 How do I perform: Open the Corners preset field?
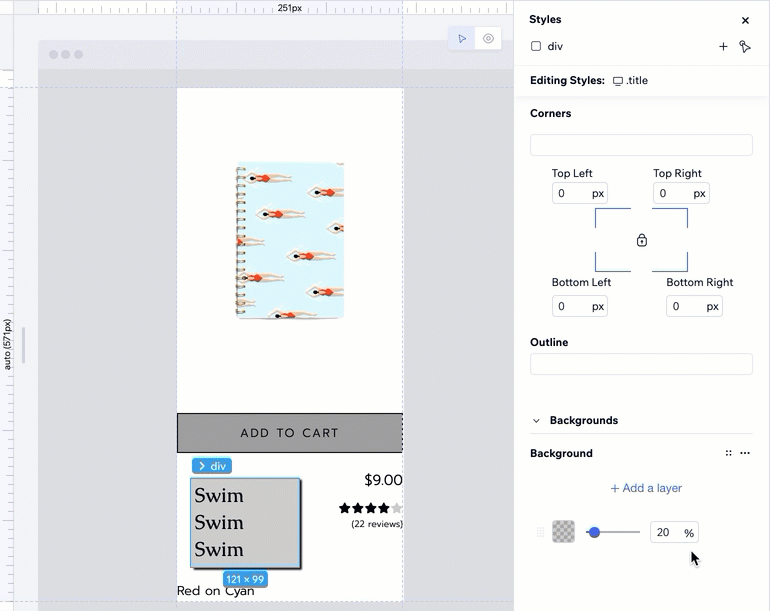[641, 145]
